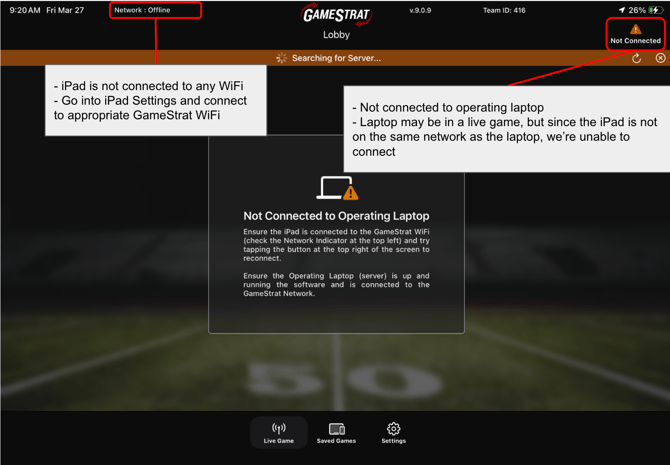The height and width of the screenshot is (465, 670).
Task: Click the 9:20 AM clock text
Action: [x=25, y=10]
